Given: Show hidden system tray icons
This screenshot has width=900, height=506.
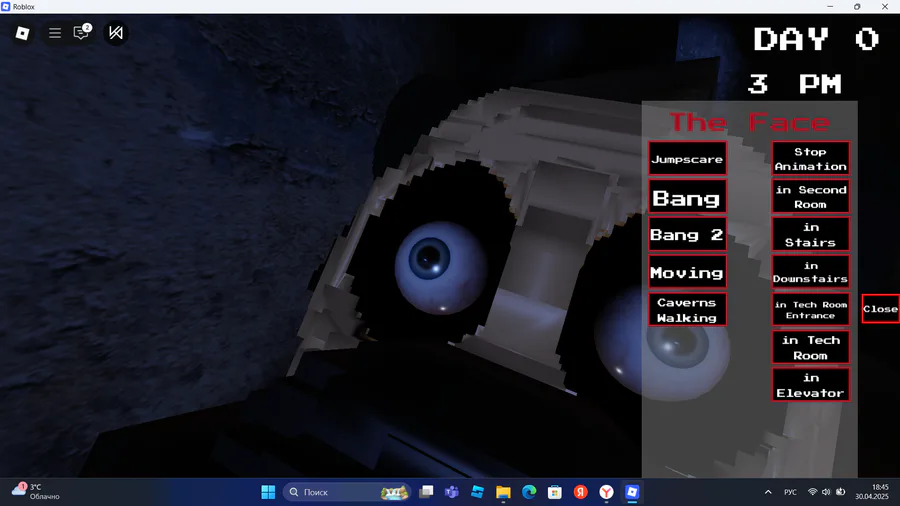Looking at the screenshot, I should click(x=768, y=492).
